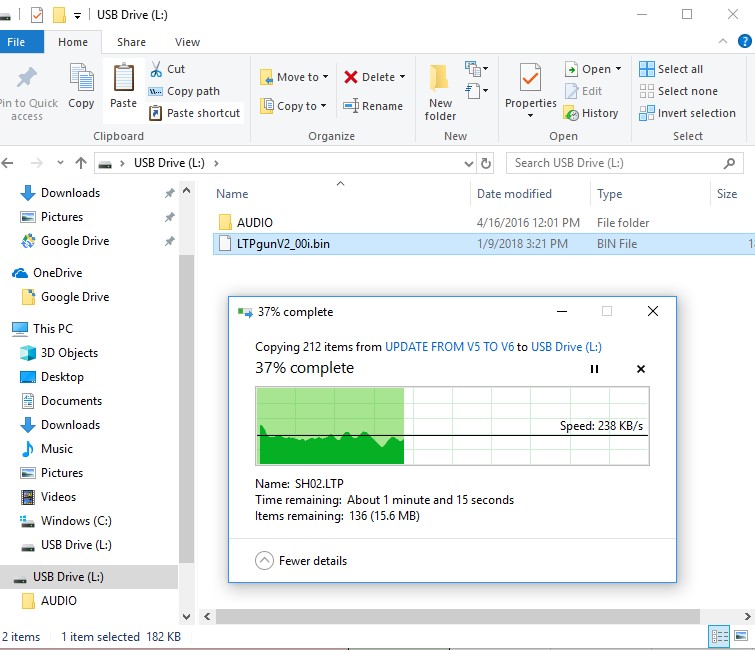Click Paste shortcut in the ribbon
Screen dimensions: 755x650
click(195, 113)
